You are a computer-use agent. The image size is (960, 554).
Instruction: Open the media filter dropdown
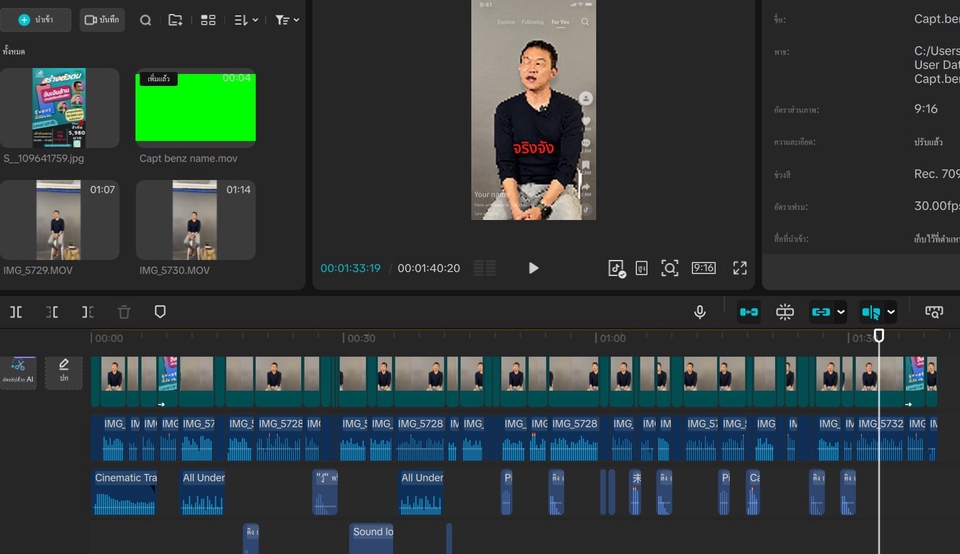coord(287,20)
